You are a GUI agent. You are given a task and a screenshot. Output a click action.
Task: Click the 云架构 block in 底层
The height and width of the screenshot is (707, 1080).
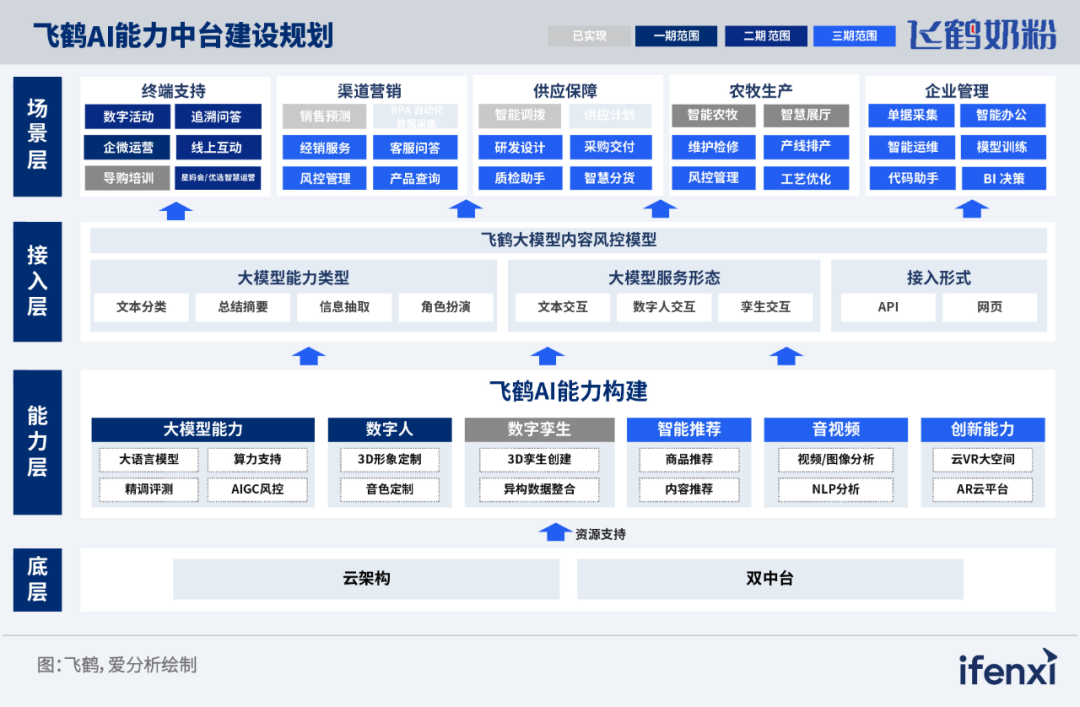[366, 579]
